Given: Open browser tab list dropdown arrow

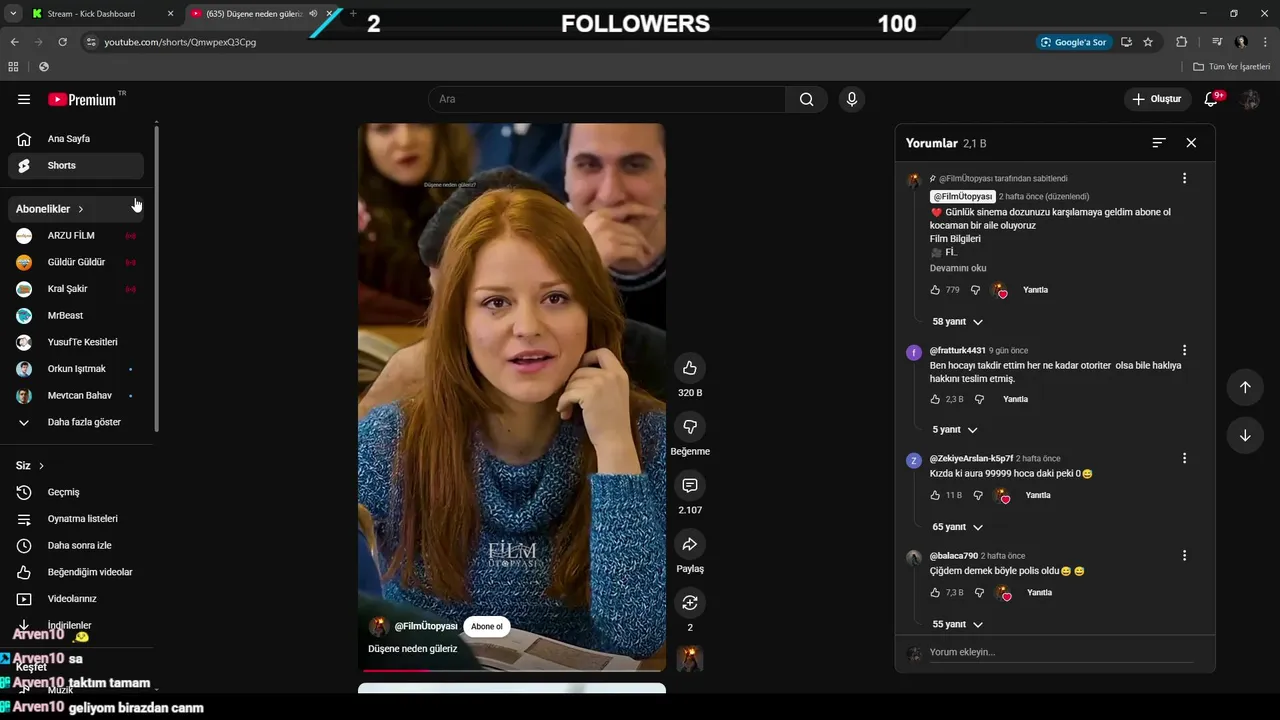Looking at the screenshot, I should click(x=13, y=14).
